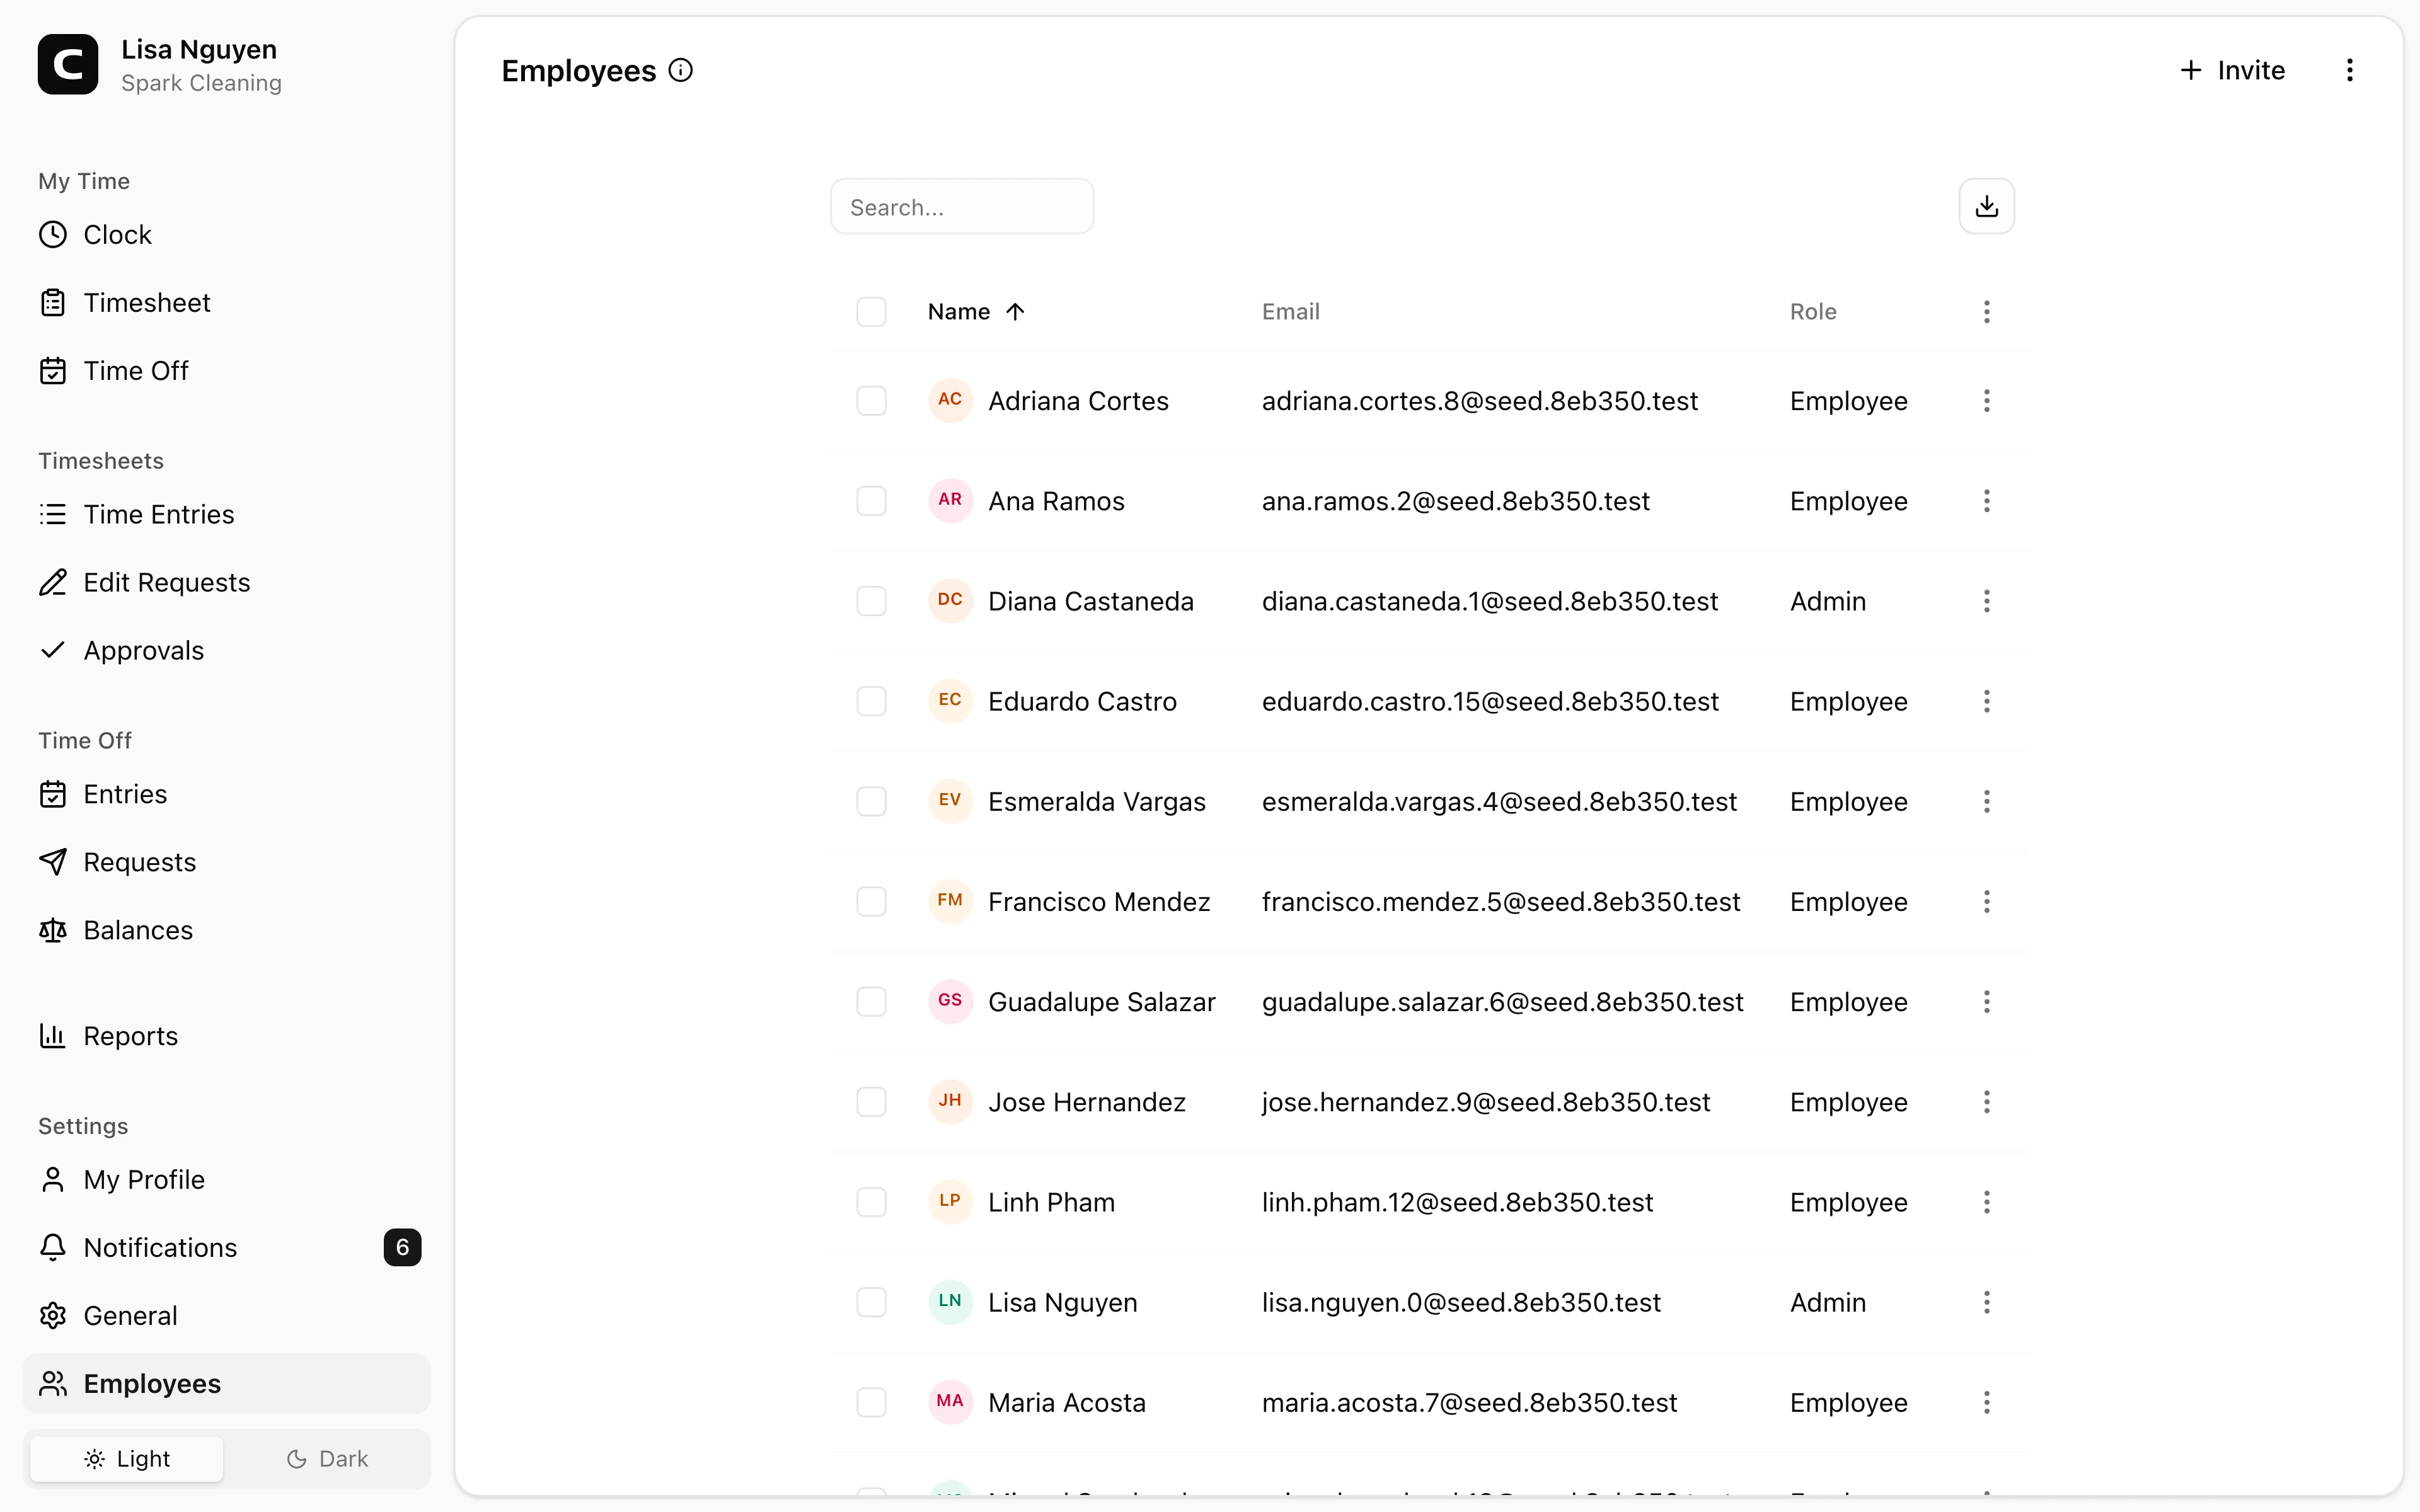Open Clock in the sidebar

227,234
